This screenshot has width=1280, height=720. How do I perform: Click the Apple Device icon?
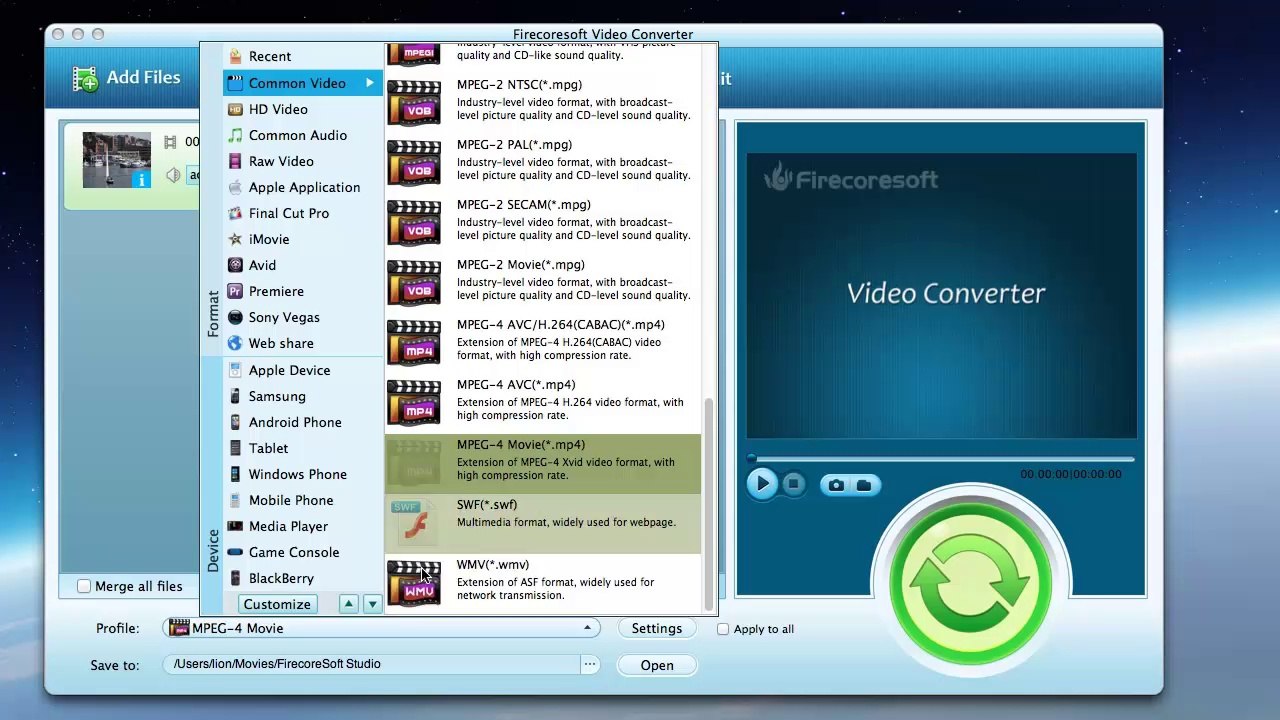pos(235,370)
